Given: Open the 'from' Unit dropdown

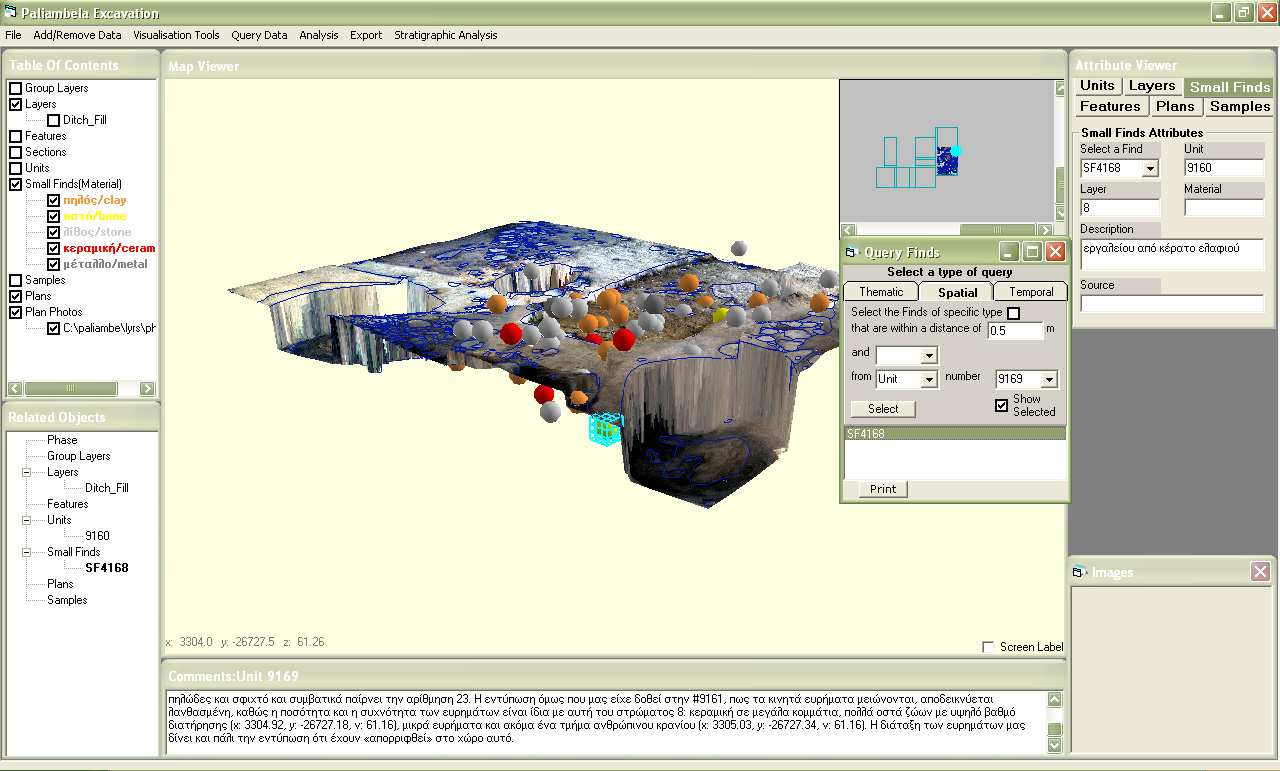Looking at the screenshot, I should 929,379.
